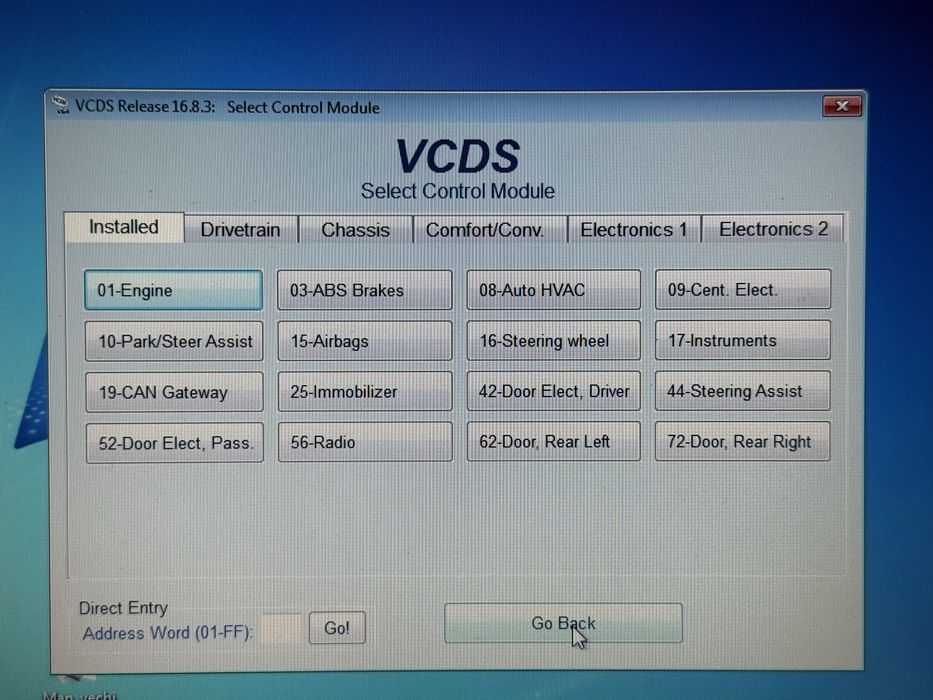The height and width of the screenshot is (700, 933).
Task: Select 42-Door Elect, Driver module
Action: (553, 391)
